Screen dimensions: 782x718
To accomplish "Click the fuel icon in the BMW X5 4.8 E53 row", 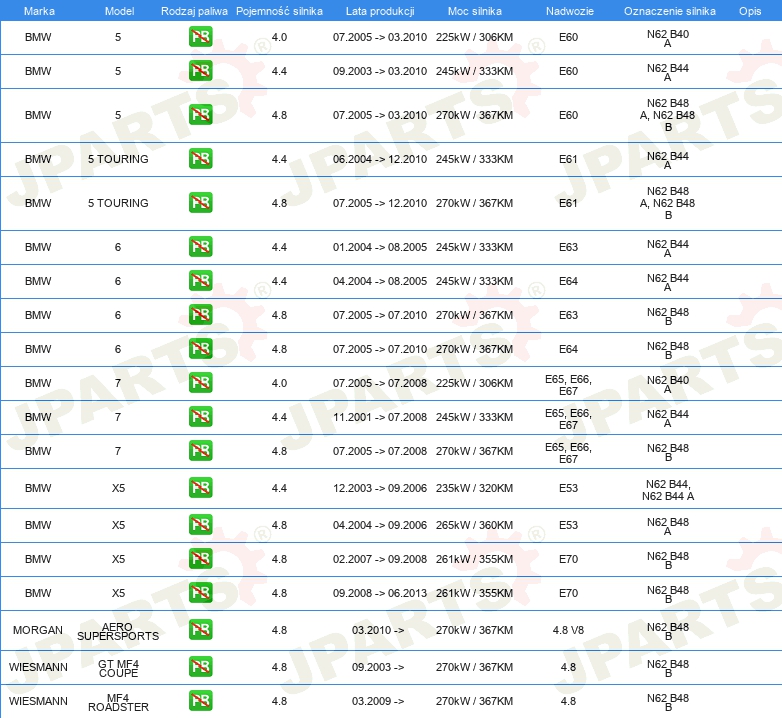I will tap(200, 525).
